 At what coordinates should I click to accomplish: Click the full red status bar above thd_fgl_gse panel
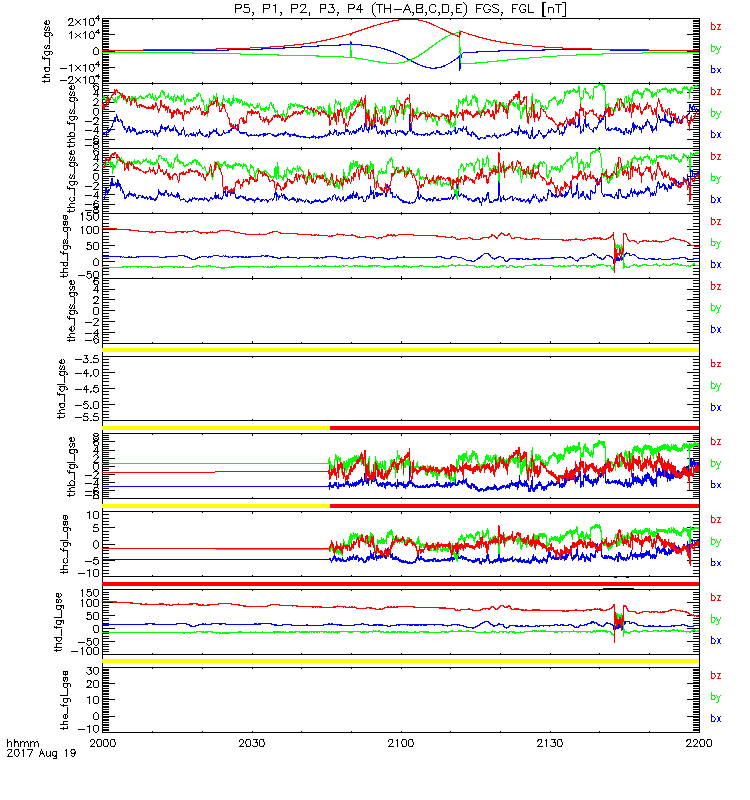click(x=401, y=584)
